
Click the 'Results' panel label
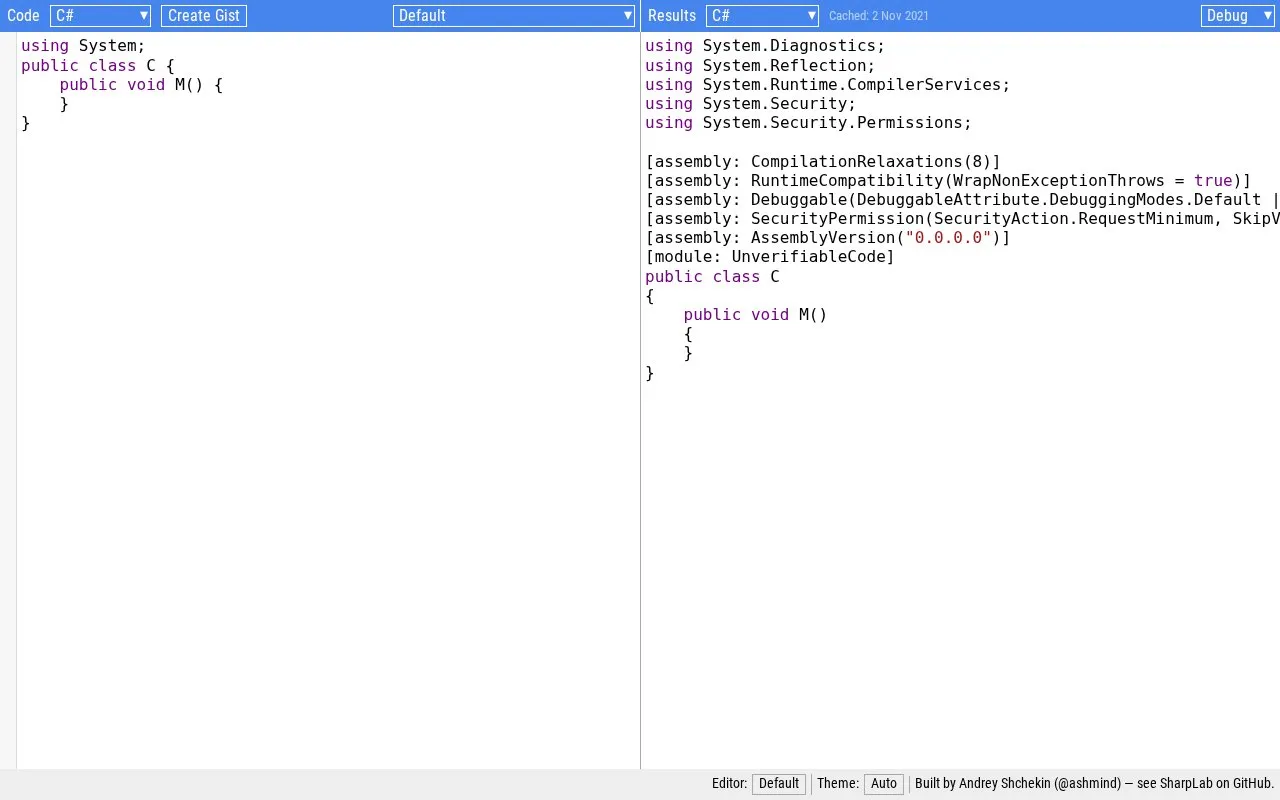[672, 16]
